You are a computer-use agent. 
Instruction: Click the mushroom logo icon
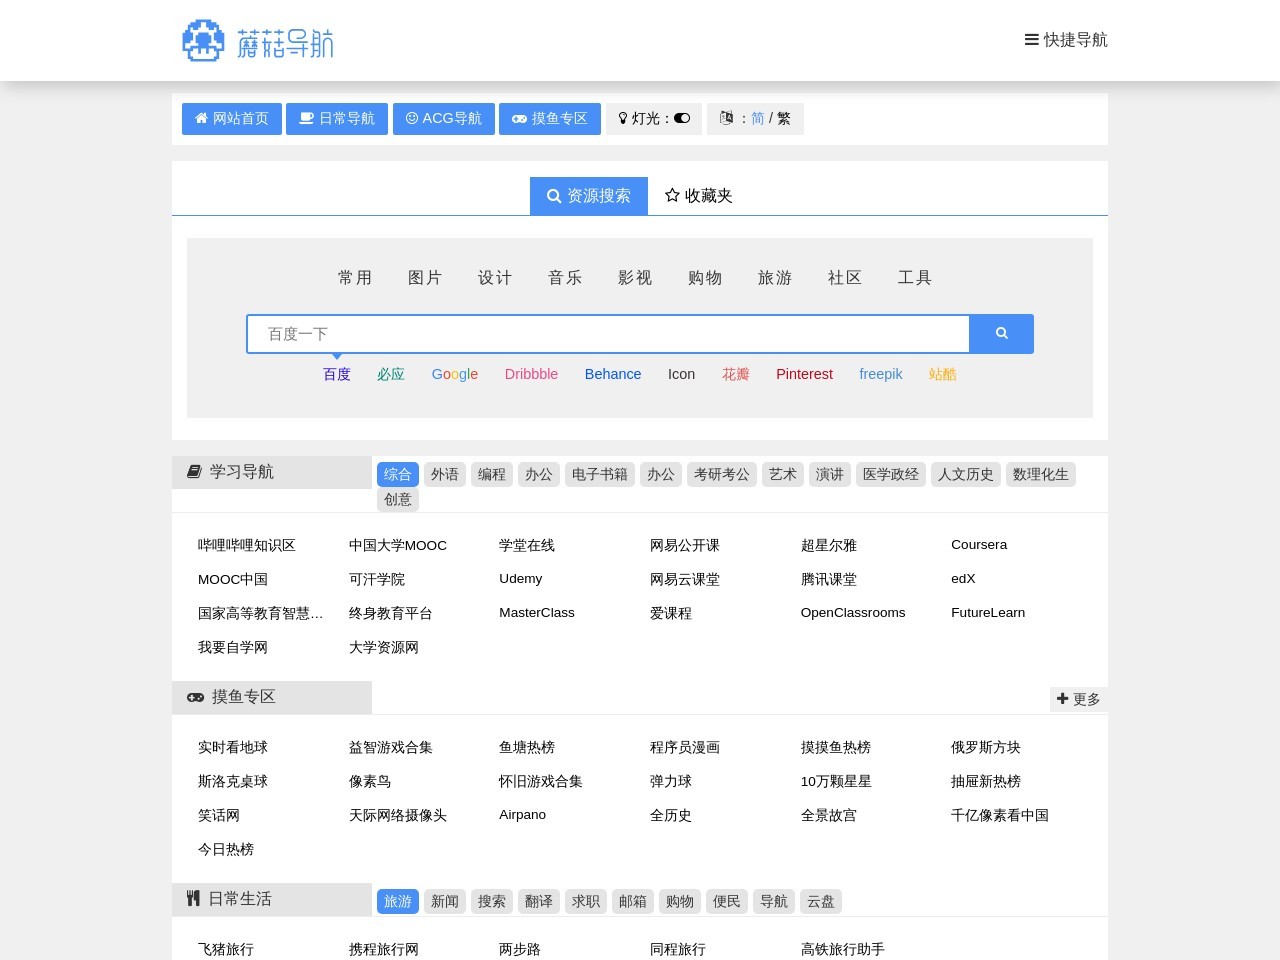point(203,41)
